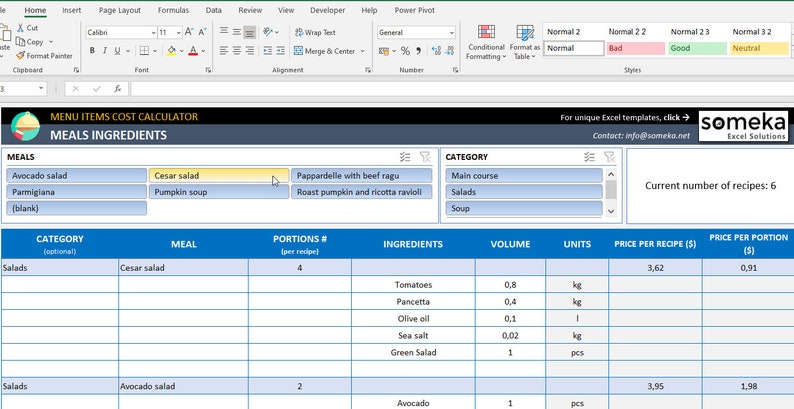794x409 pixels.
Task: Apply Percent Style formatting
Action: click(x=405, y=51)
